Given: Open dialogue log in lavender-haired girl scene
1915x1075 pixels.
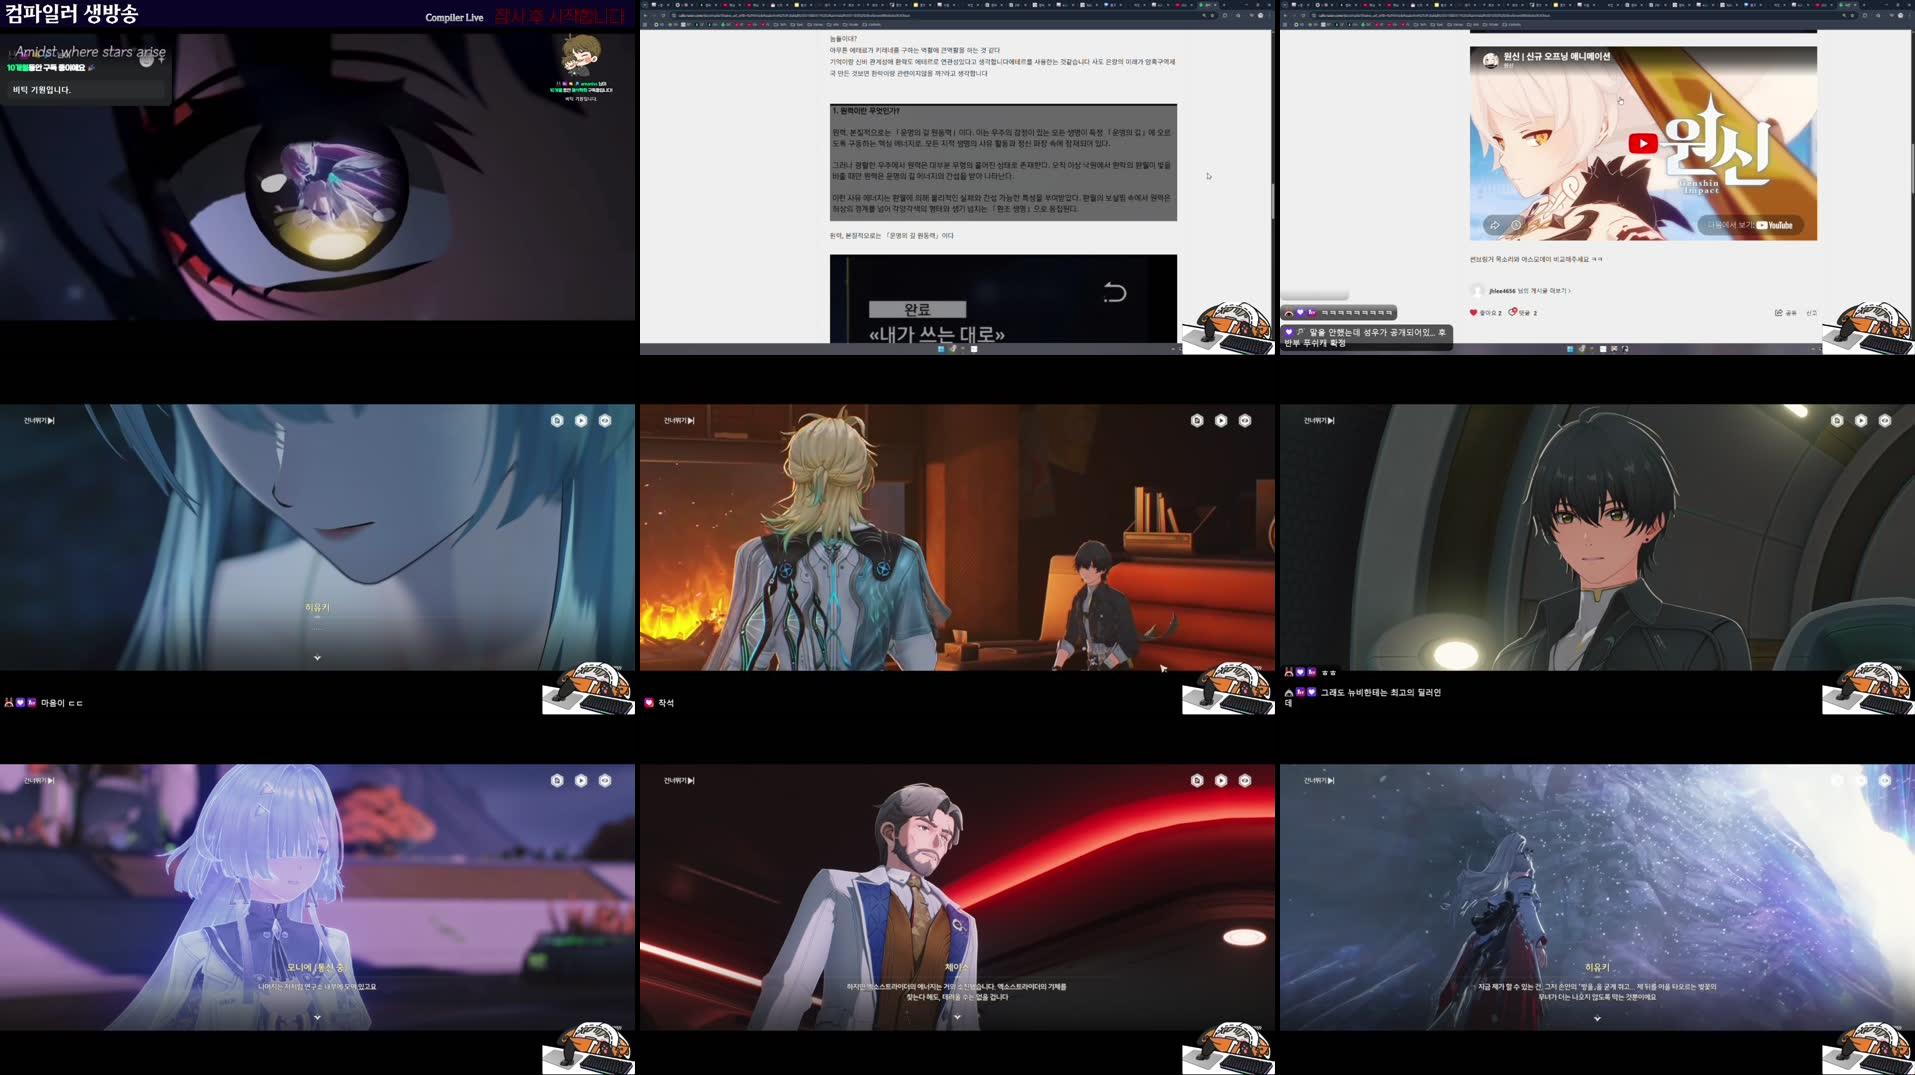Looking at the screenshot, I should tap(557, 781).
